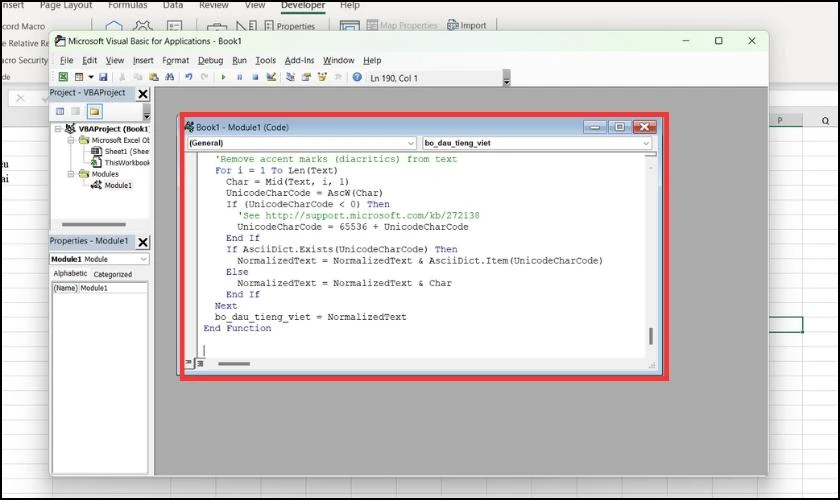The image size is (840, 500).
Task: Open the Project panel toolbar options arrow
Action: click(146, 115)
